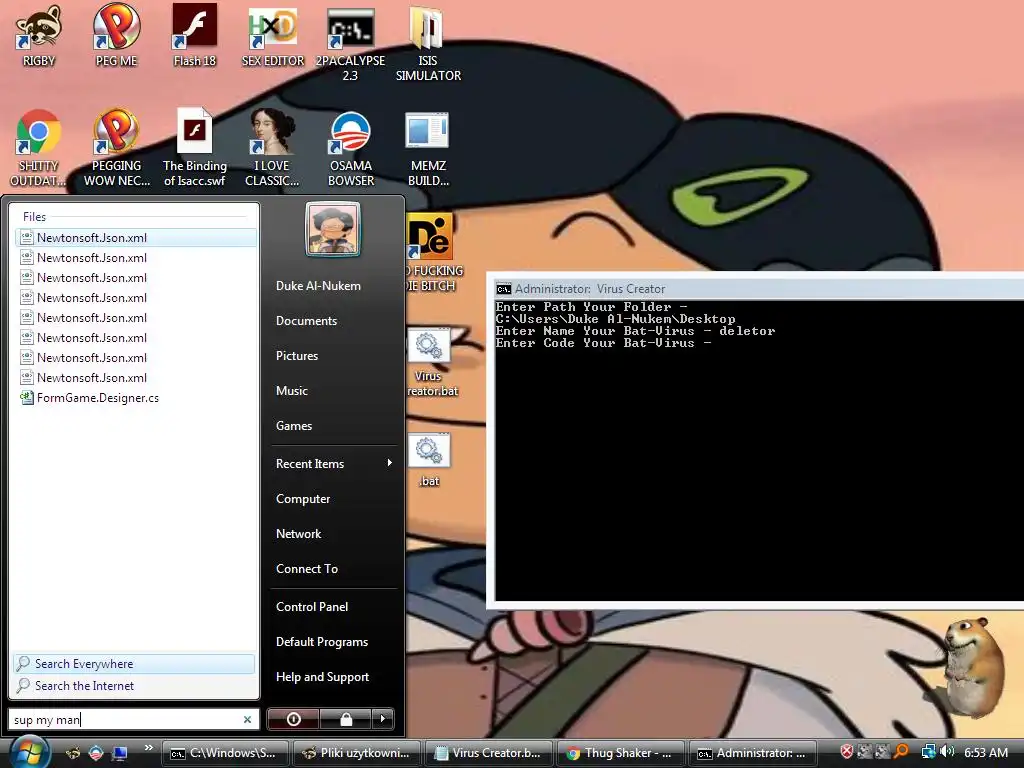Click the raccoon Quick Launch icon
Image resolution: width=1024 pixels, height=768 pixels.
click(x=73, y=753)
